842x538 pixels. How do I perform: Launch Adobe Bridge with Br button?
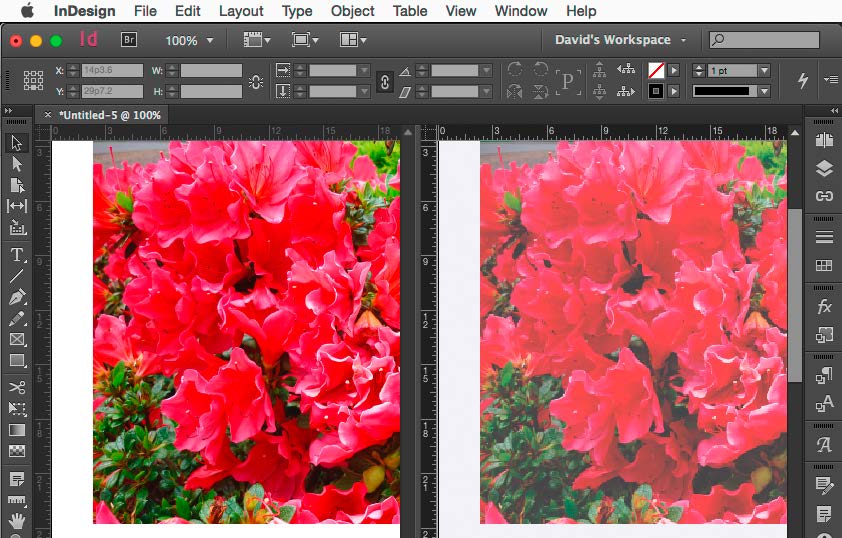(x=129, y=40)
